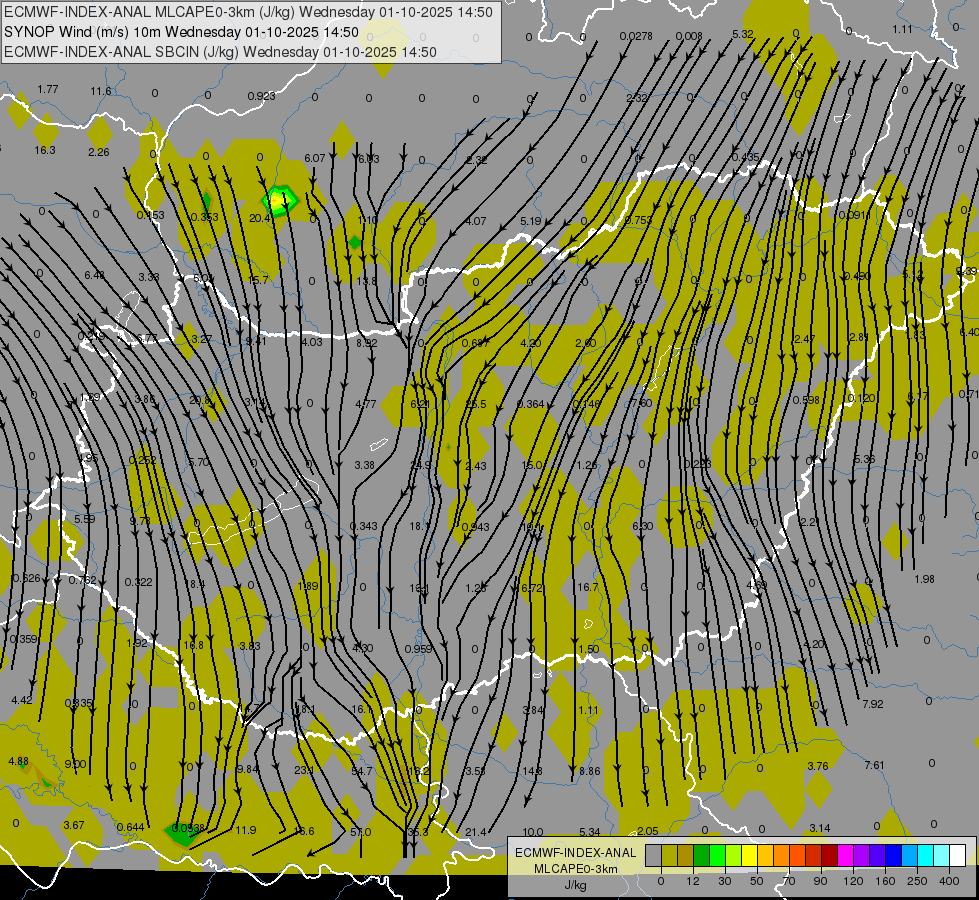The image size is (979, 900).
Task: Click the gray swatch in the MLCAPE legend
Action: [x=653, y=856]
